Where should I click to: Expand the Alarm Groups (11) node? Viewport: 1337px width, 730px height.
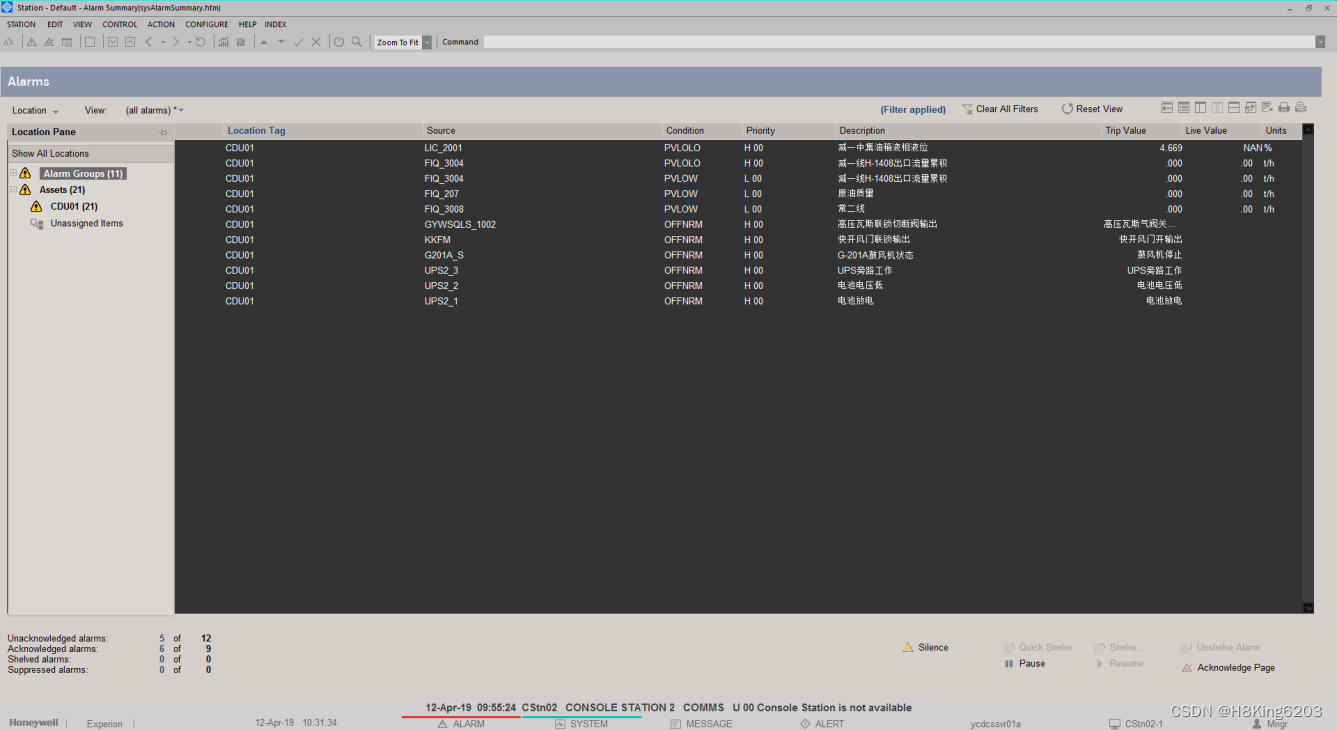(x=13, y=174)
